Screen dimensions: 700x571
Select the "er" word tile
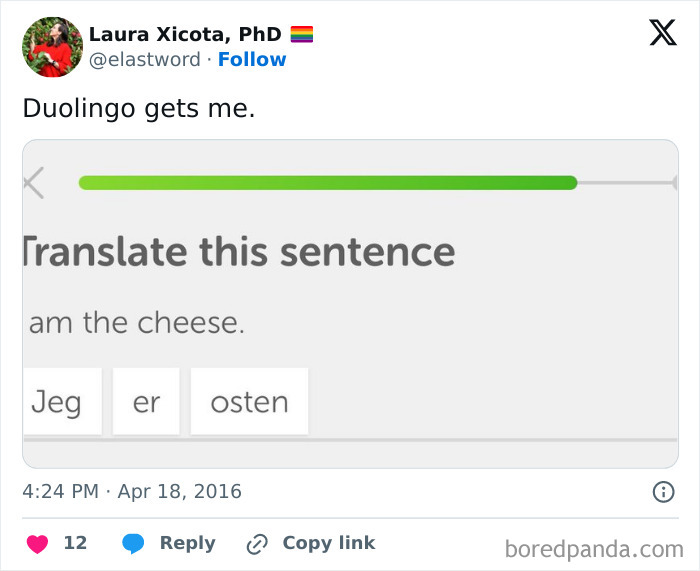click(x=146, y=402)
